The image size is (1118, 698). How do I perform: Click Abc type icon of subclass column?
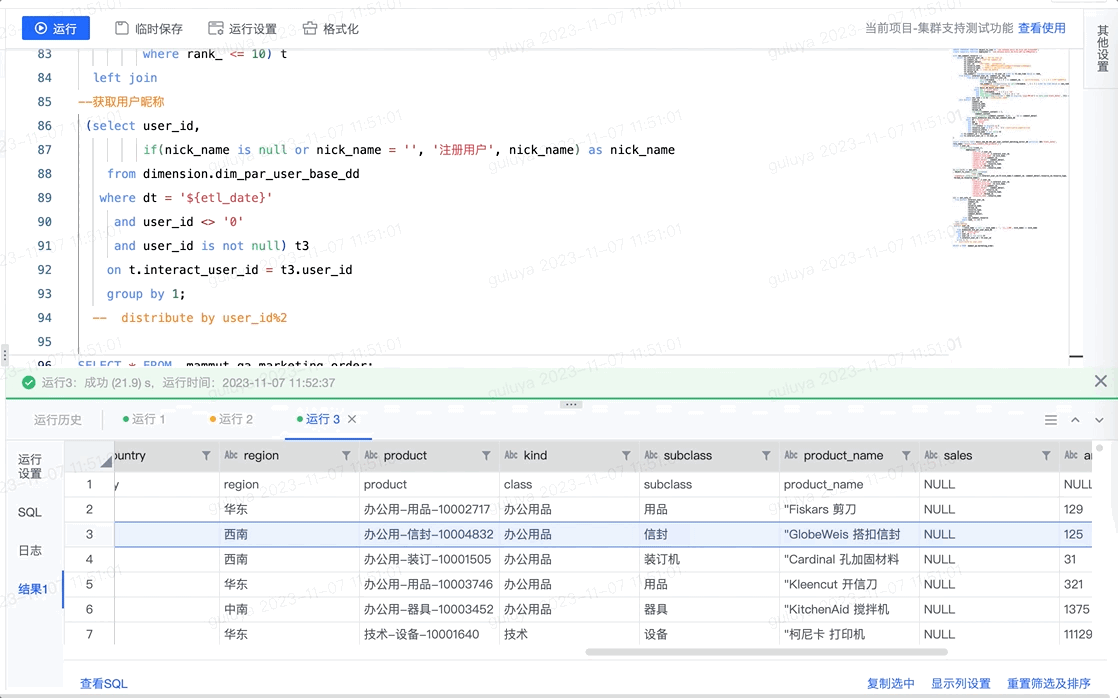651,455
